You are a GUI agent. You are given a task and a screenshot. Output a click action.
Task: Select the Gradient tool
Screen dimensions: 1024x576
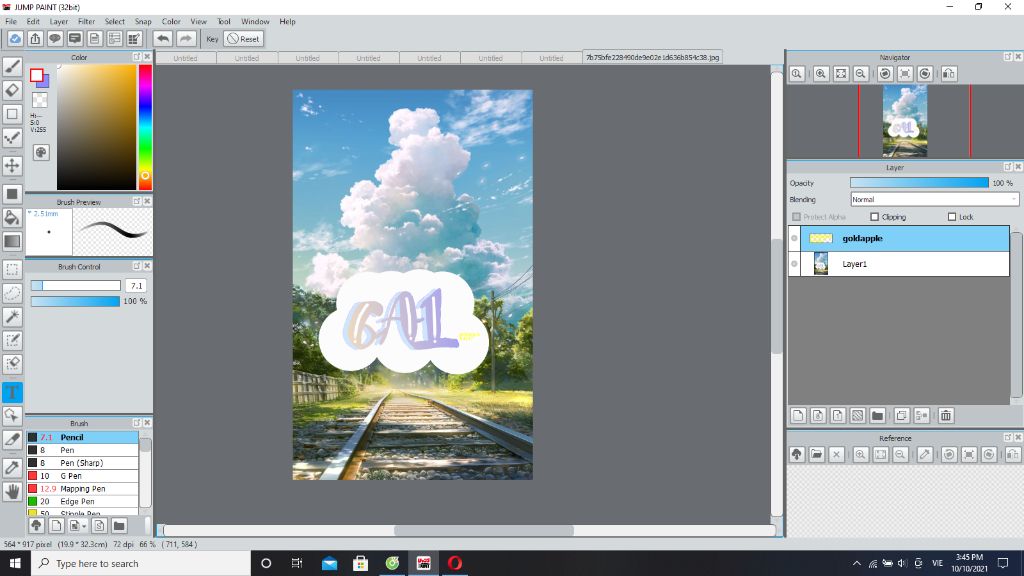point(12,241)
